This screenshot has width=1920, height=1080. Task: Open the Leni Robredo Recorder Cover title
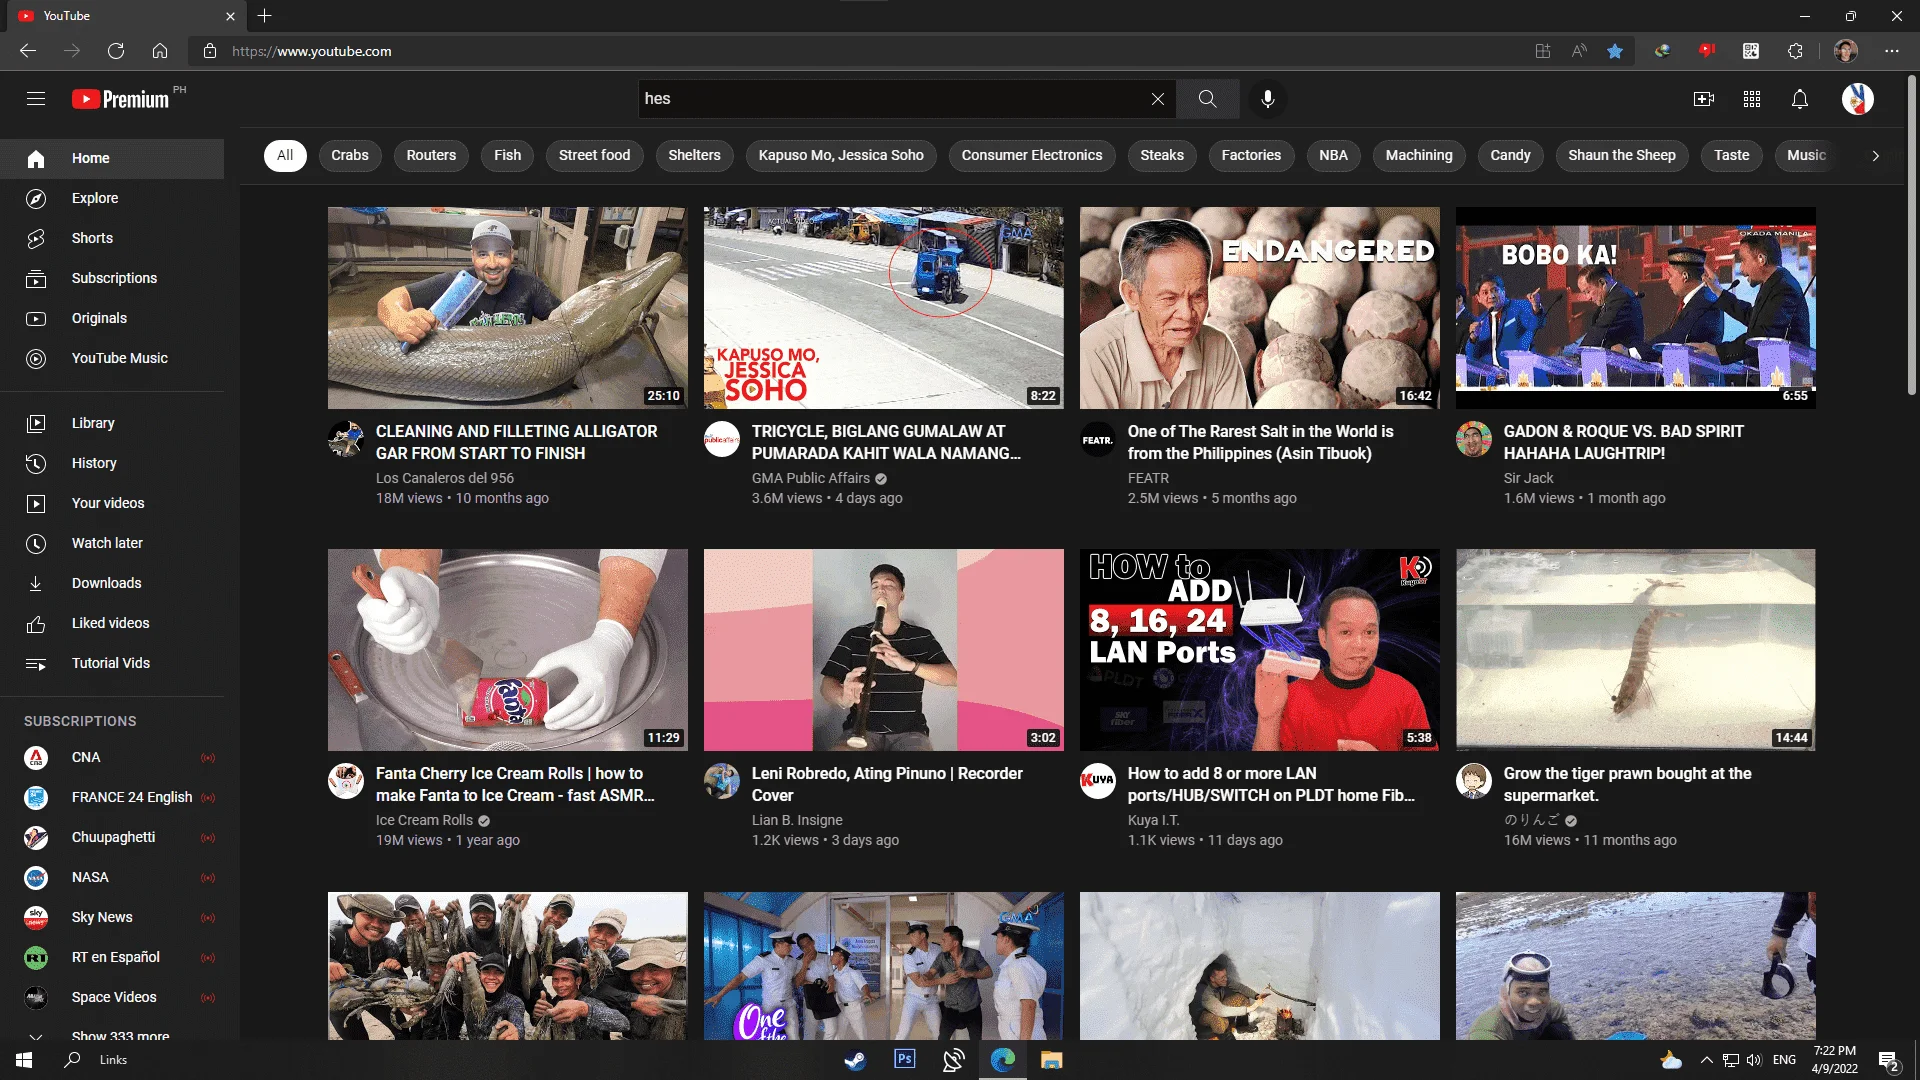coord(887,784)
